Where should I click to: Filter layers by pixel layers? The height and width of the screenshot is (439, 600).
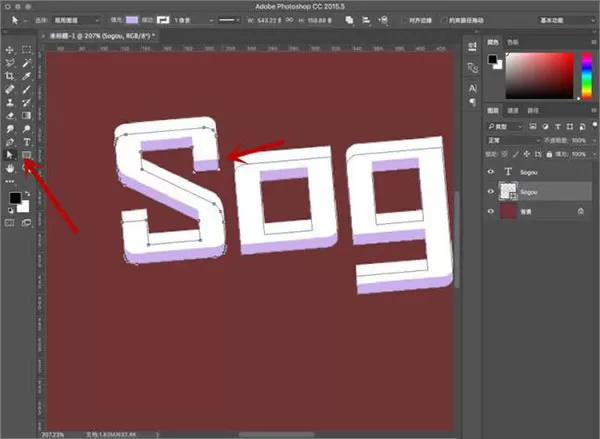[x=533, y=126]
